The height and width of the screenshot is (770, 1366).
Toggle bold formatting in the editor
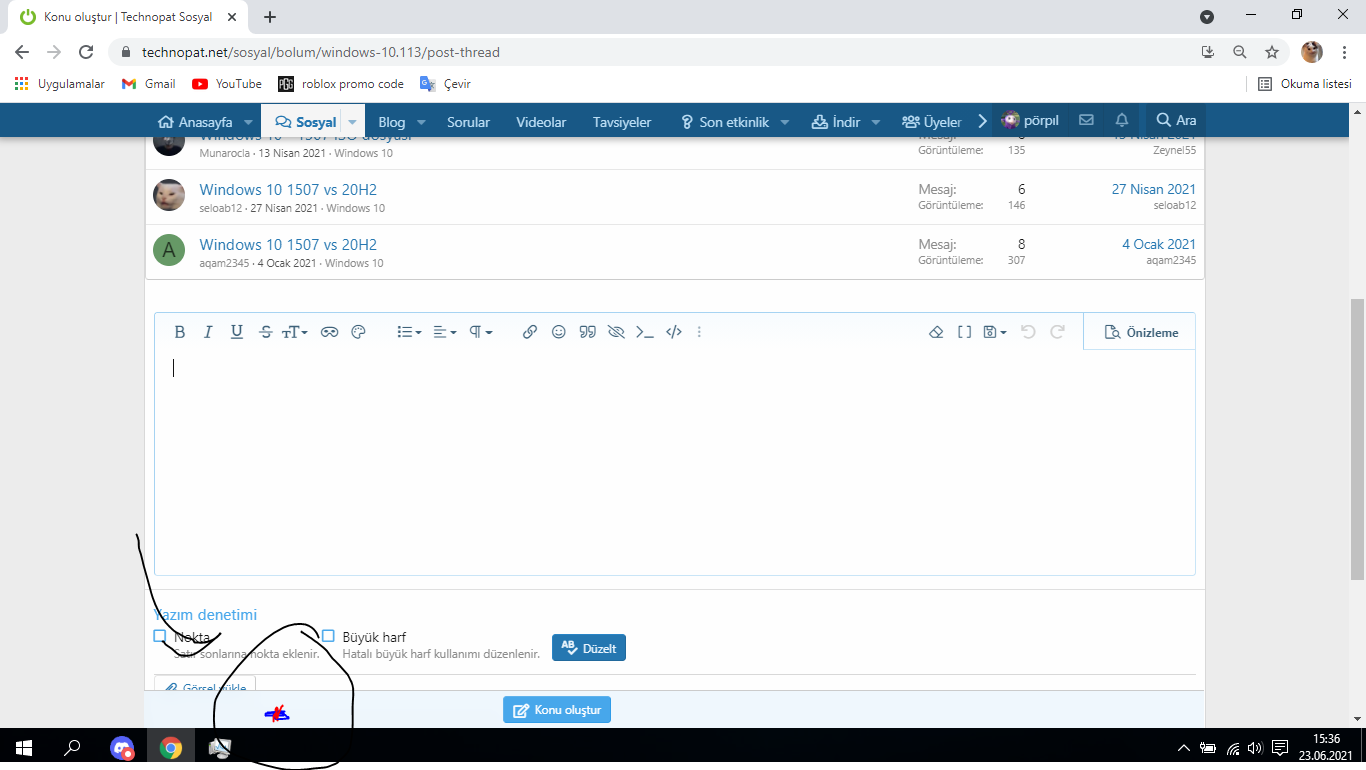click(180, 332)
